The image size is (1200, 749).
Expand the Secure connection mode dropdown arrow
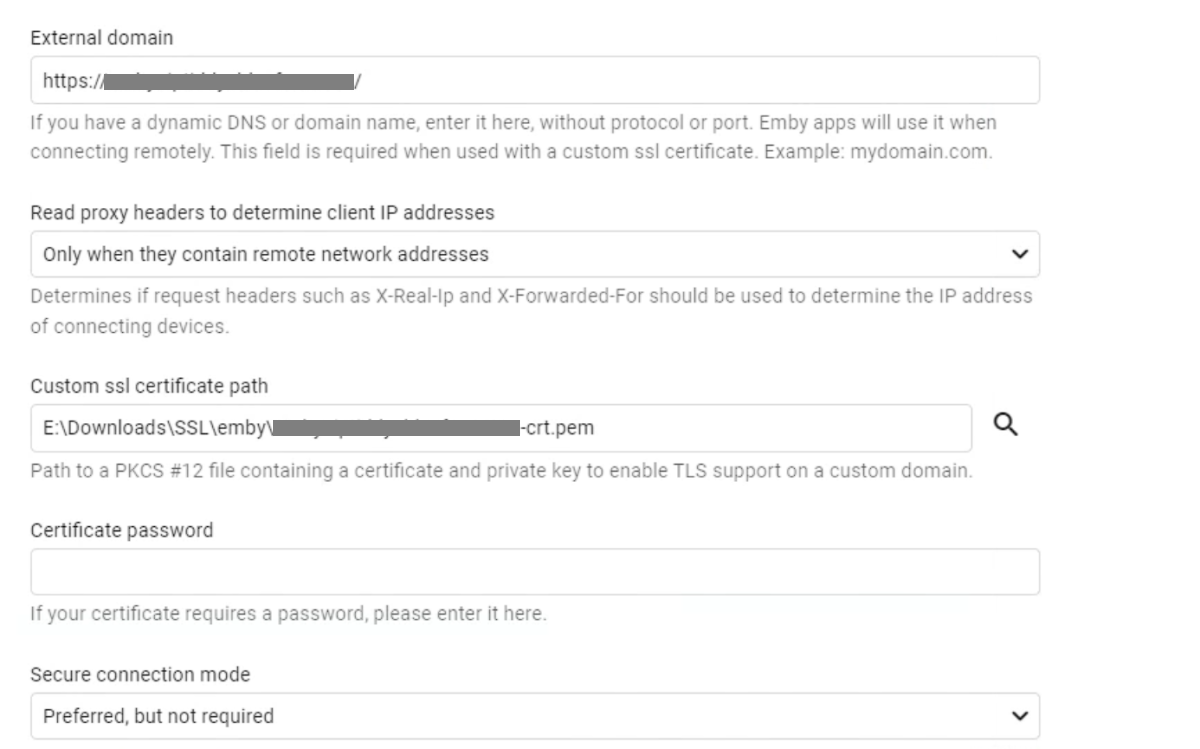coord(1019,716)
